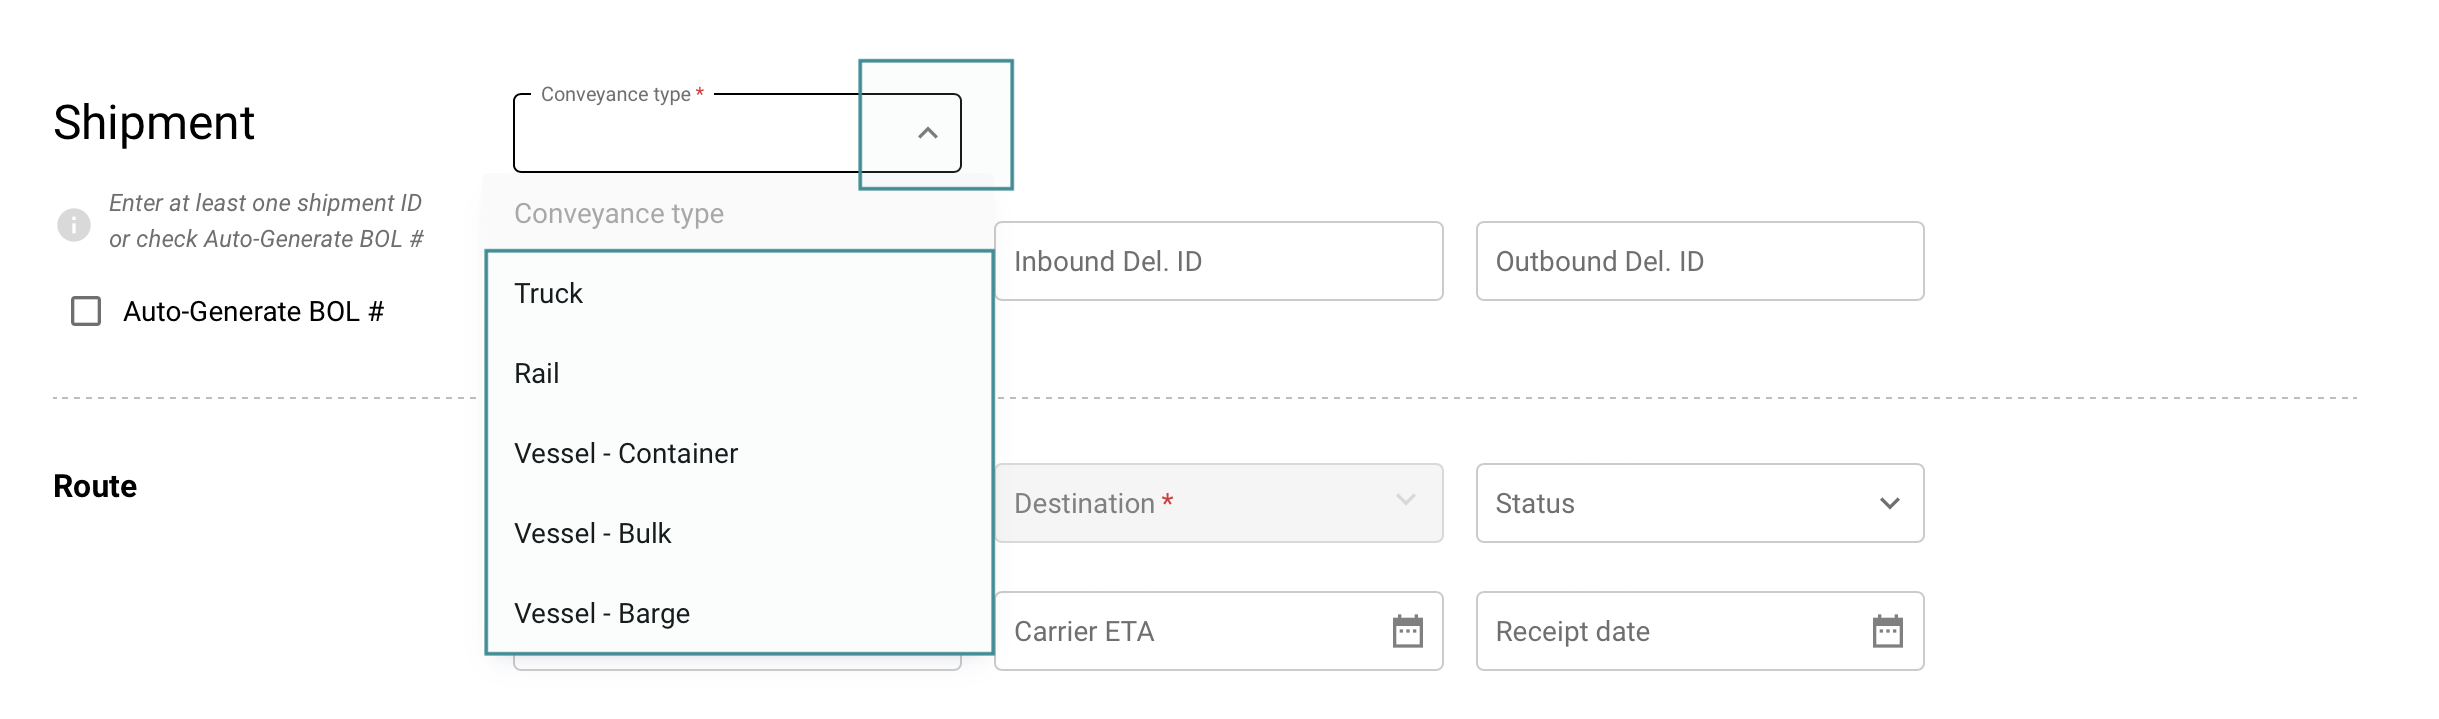The image size is (2439, 719).
Task: Open the Status dropdown field
Action: coord(1680,503)
